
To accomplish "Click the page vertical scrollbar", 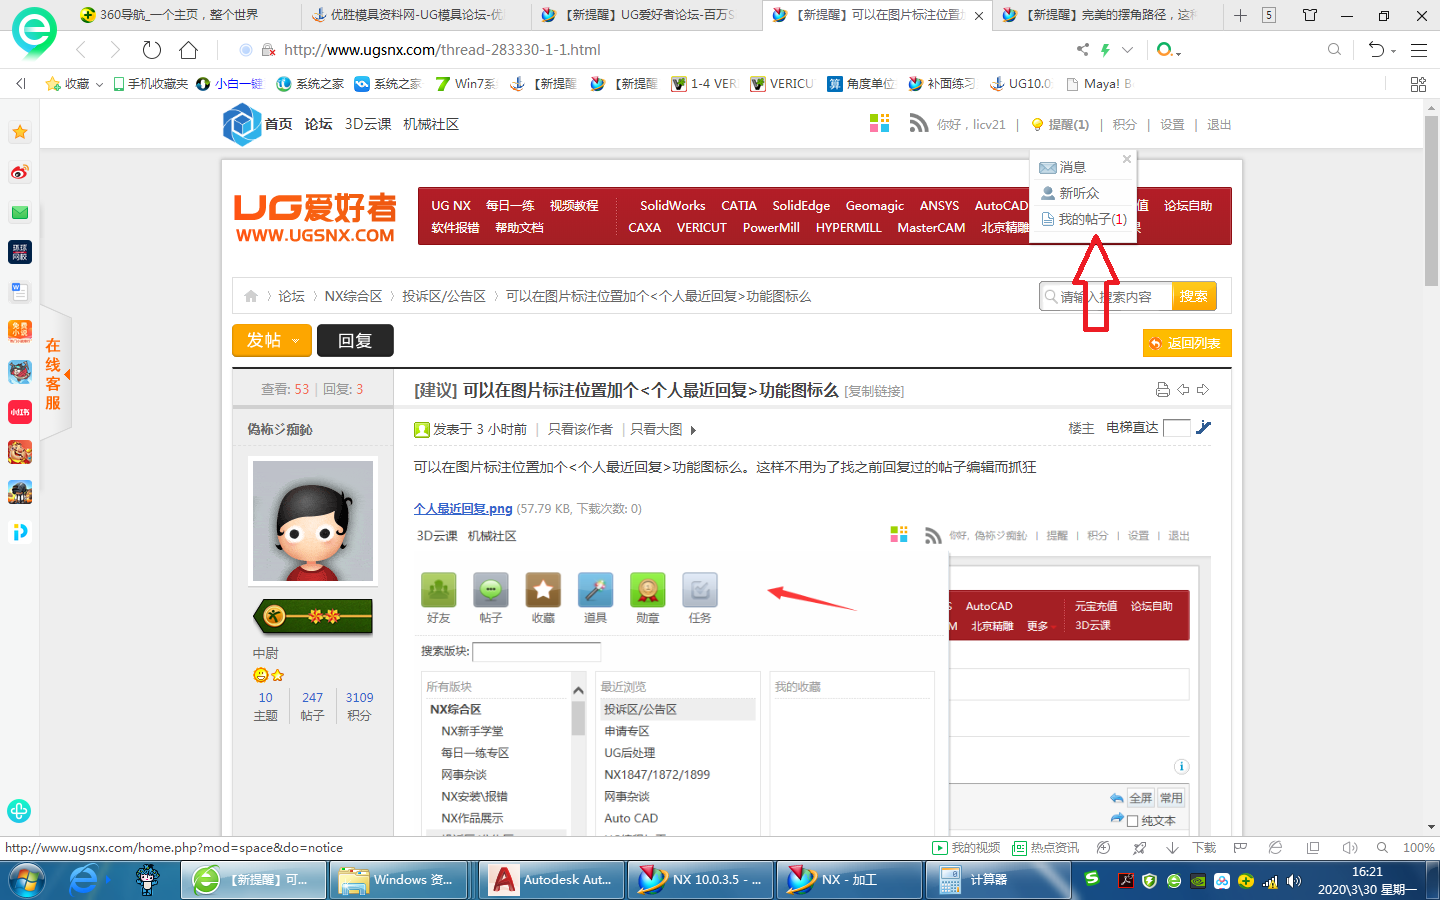I will click(x=1431, y=200).
